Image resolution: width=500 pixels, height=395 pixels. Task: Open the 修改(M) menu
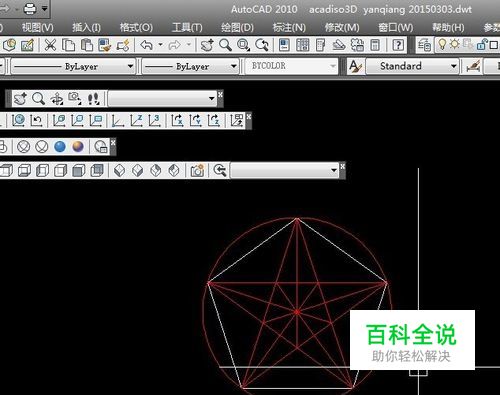[x=342, y=27]
